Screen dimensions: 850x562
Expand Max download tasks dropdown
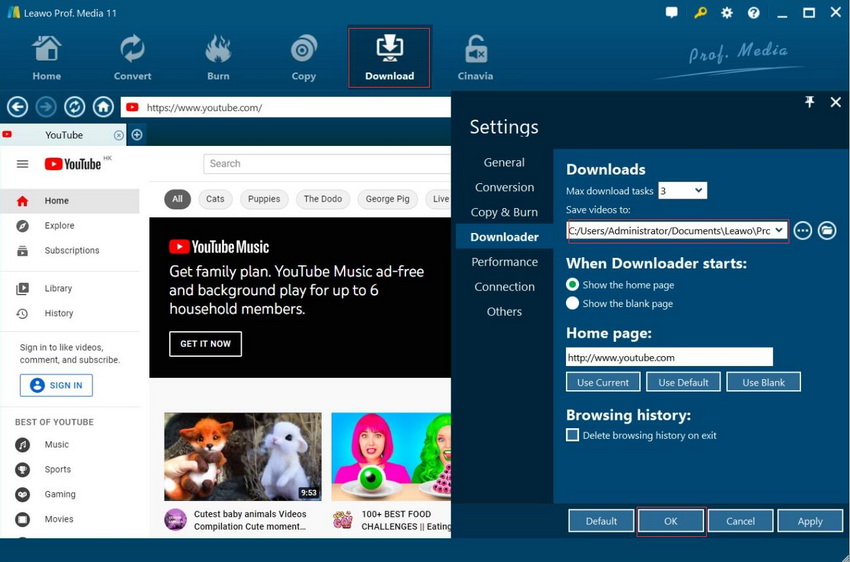coord(682,191)
